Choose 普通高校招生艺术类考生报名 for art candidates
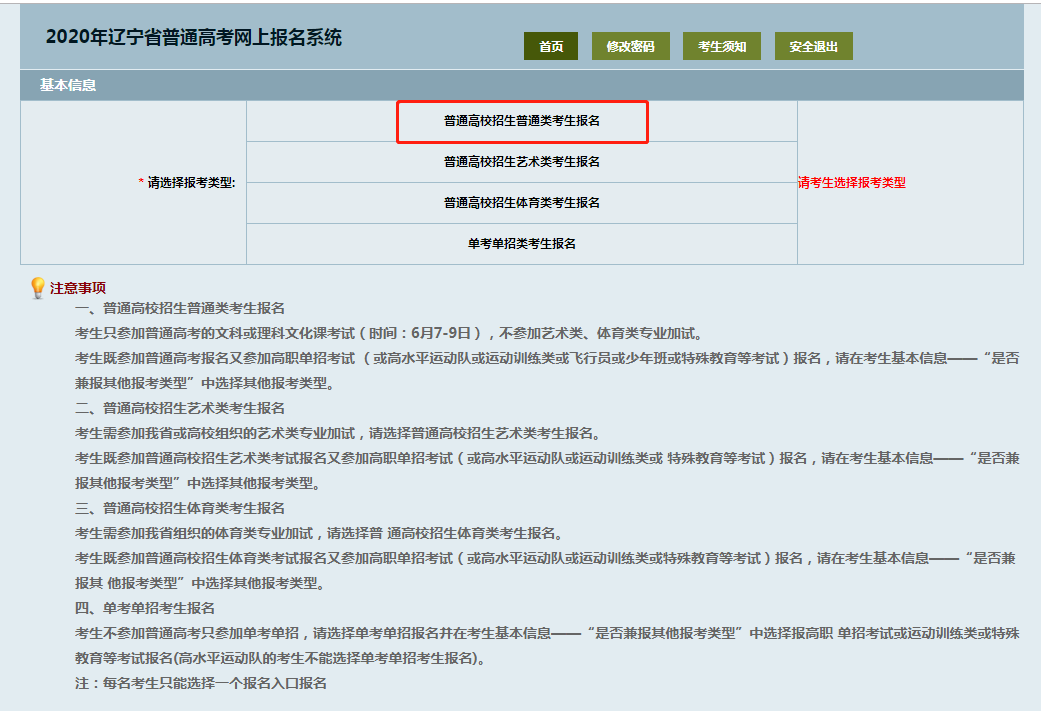 pos(521,161)
